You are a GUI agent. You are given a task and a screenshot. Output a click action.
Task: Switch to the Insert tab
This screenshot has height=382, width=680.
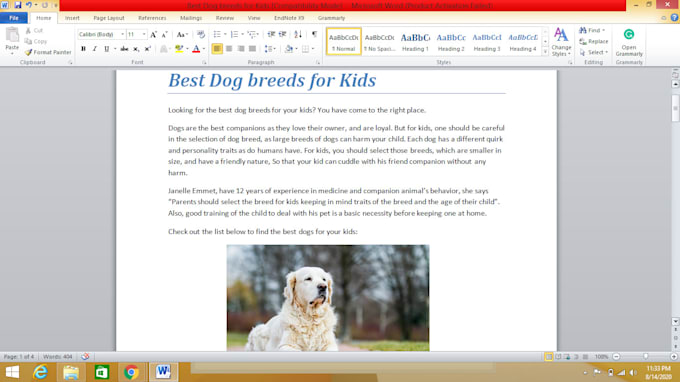click(x=72, y=18)
